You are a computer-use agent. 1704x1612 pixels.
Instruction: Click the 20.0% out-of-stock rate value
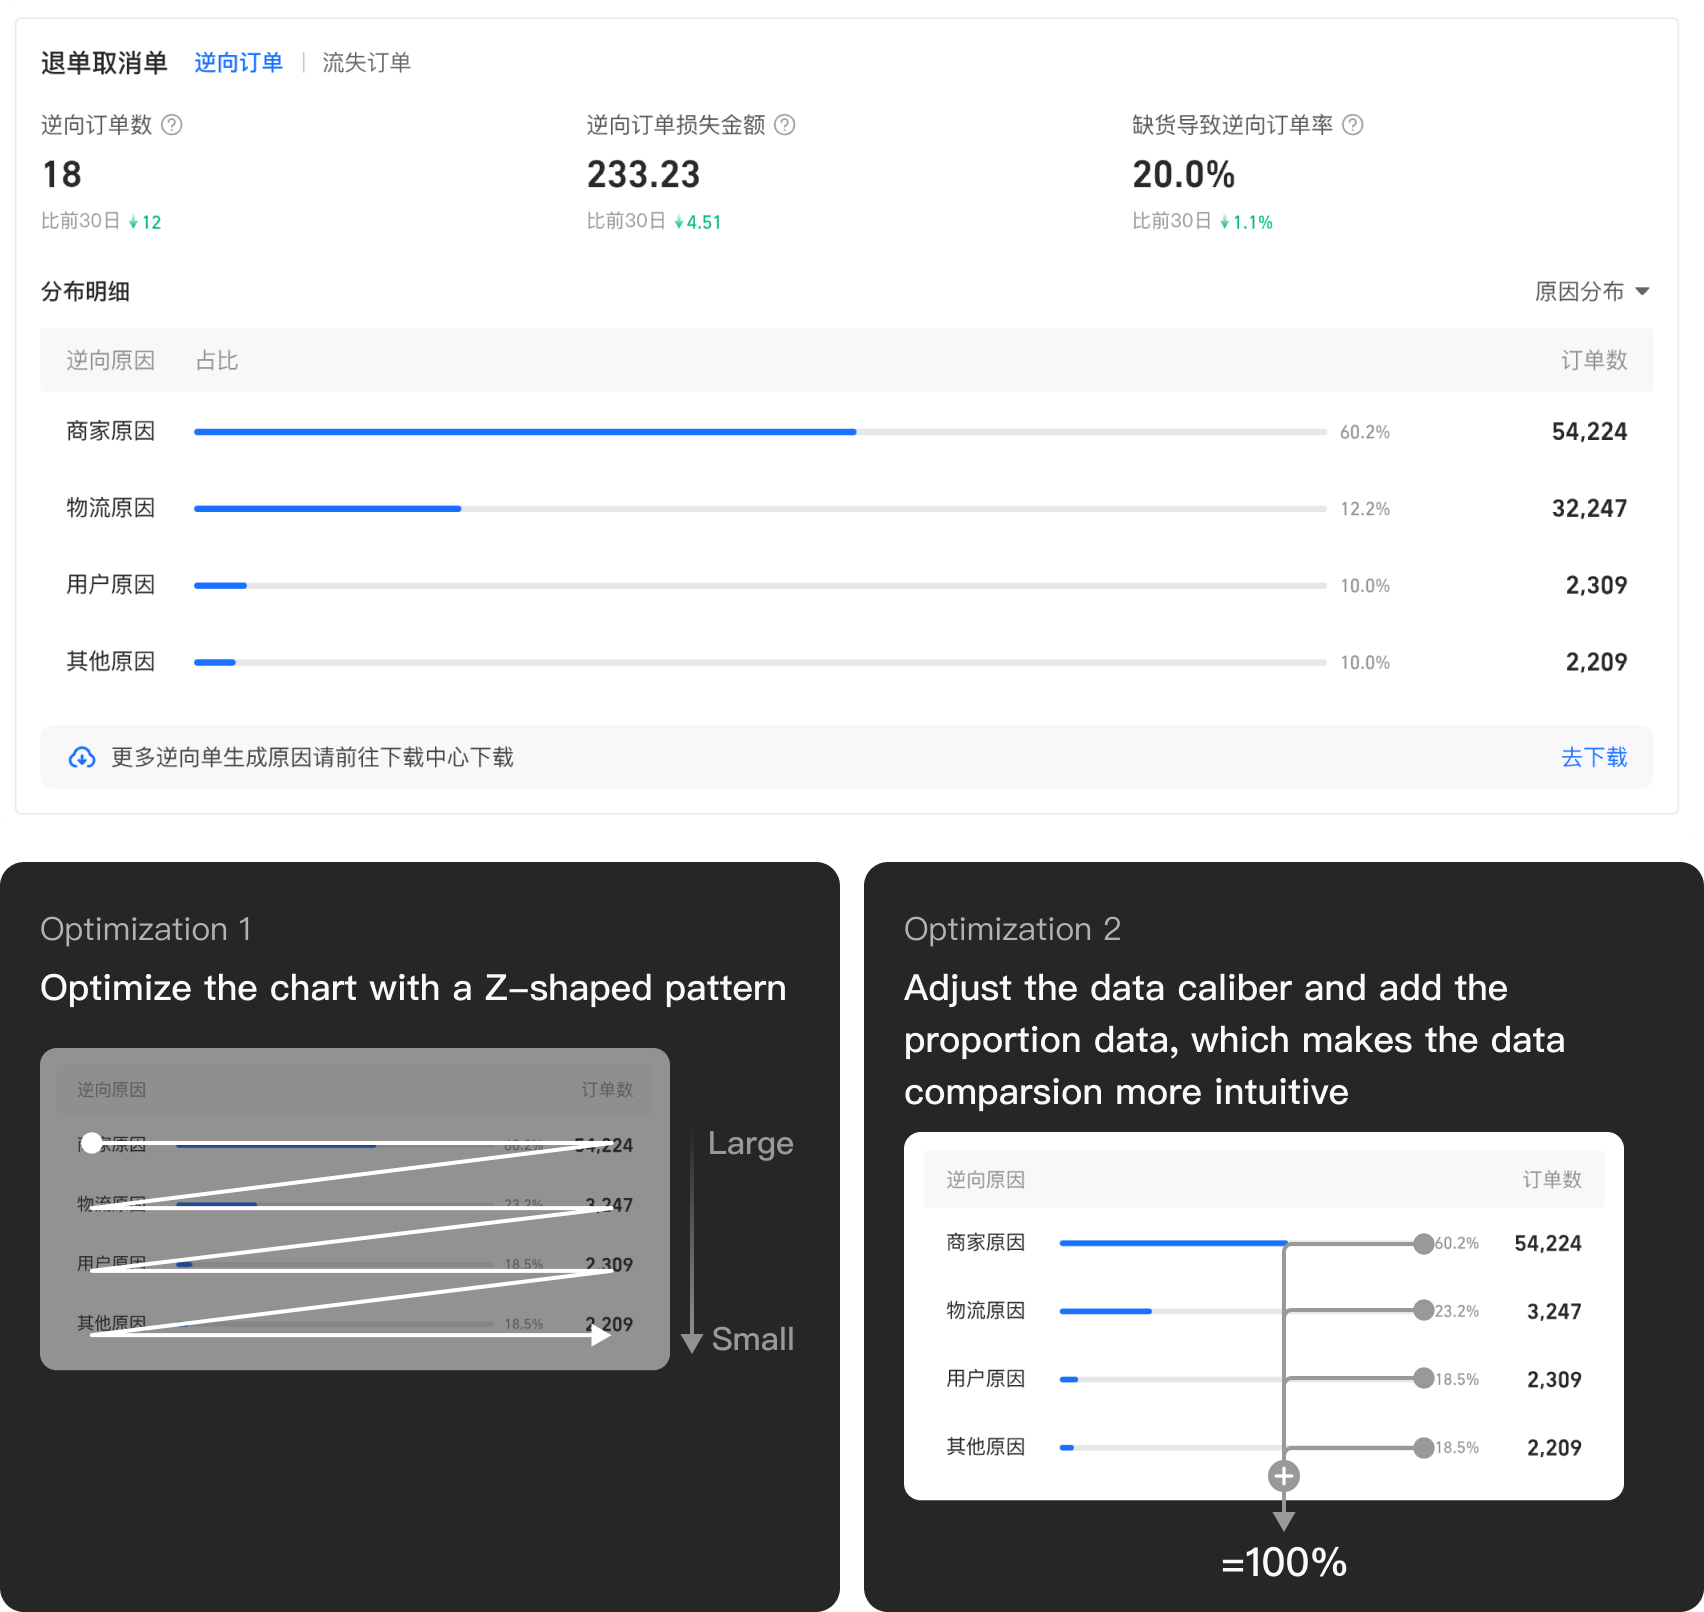[x=1183, y=175]
